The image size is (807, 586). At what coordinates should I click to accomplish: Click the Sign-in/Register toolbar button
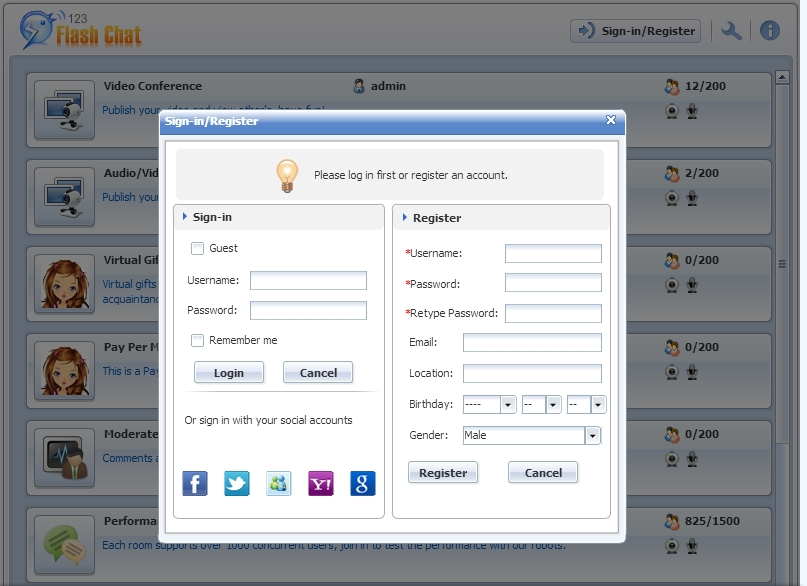tap(635, 31)
